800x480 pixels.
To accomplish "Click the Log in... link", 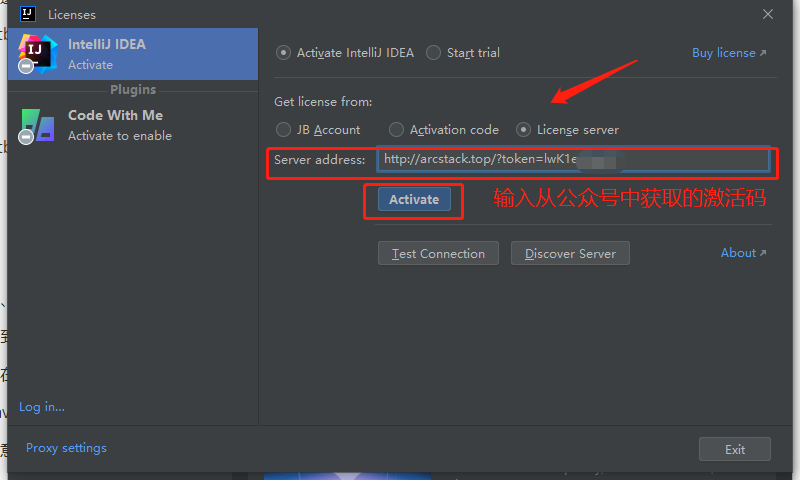I will 42,407.
